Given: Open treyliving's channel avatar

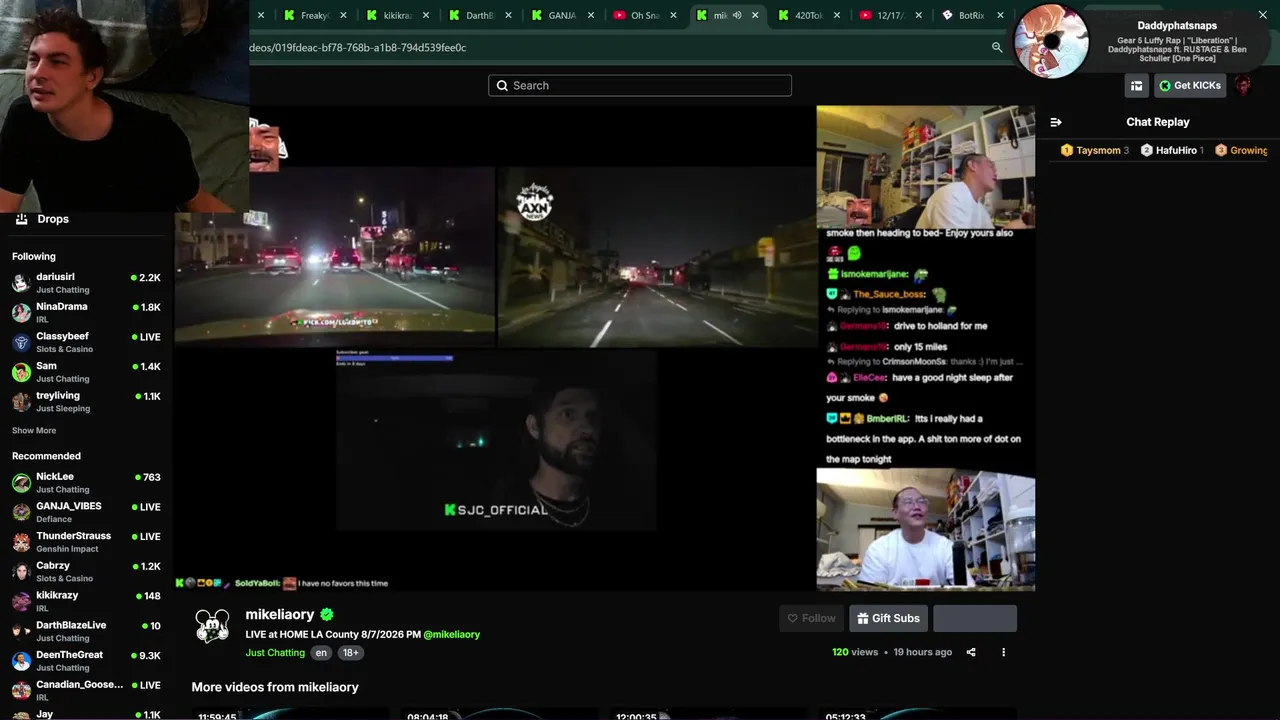Looking at the screenshot, I should [x=21, y=402].
